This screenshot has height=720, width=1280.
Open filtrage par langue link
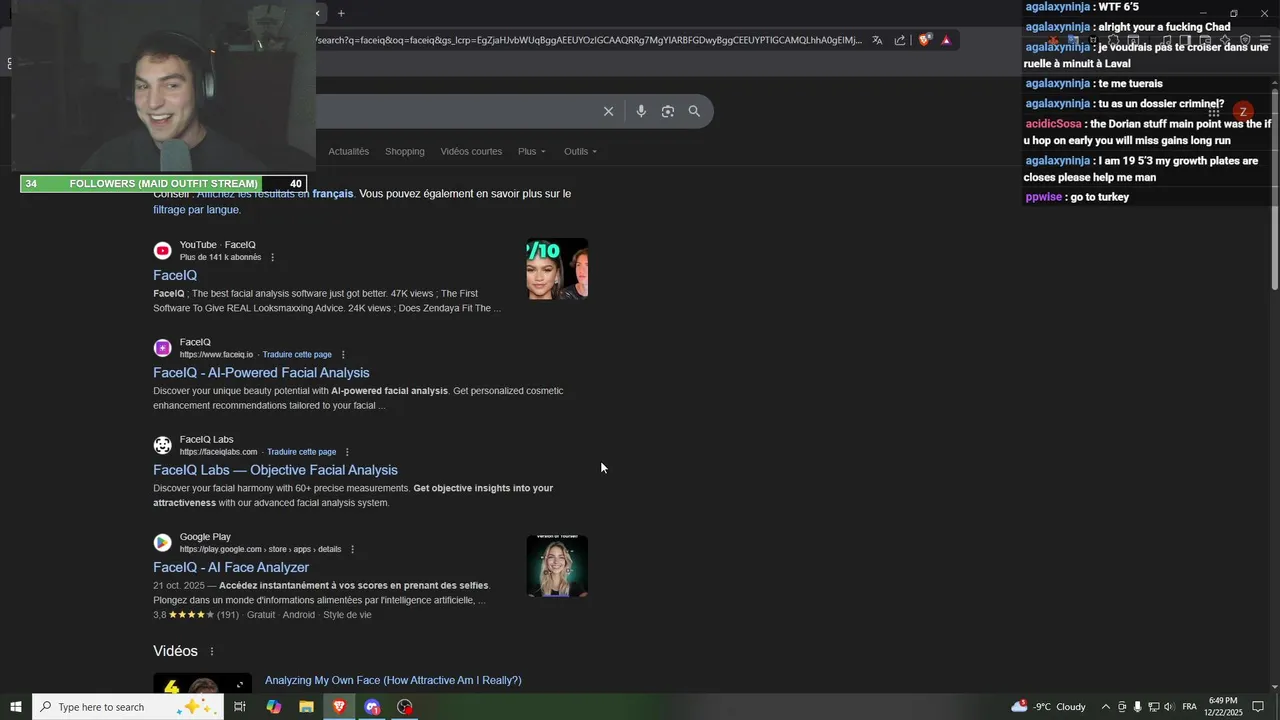pyautogui.click(x=197, y=210)
